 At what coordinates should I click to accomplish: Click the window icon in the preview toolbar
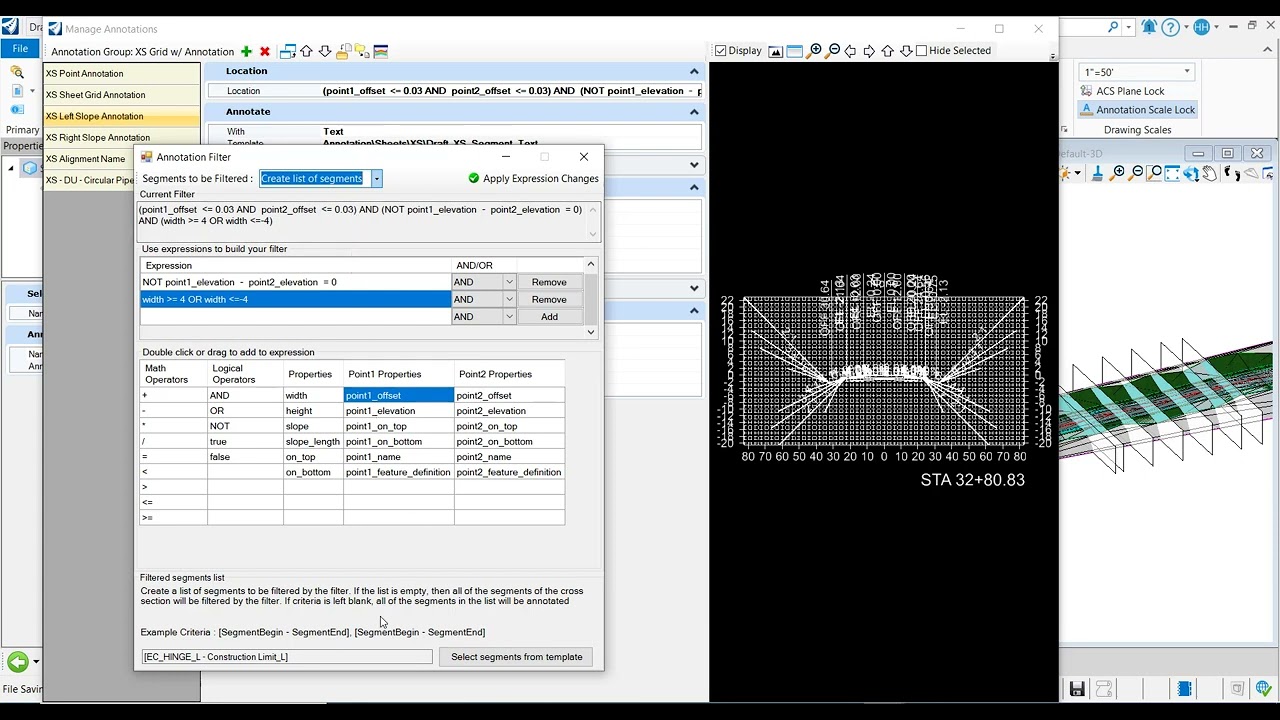click(795, 51)
